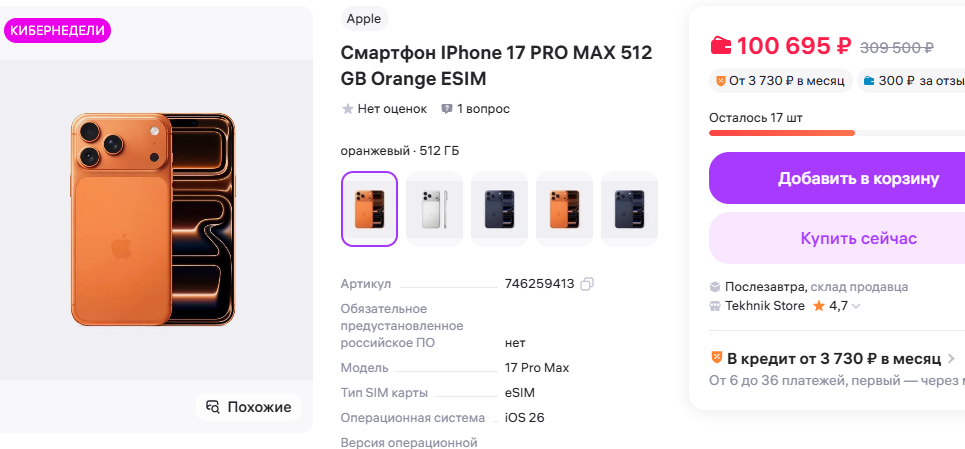Viewport: 965px width, 449px height.
Task: Expand the credit offer arrow
Action: (x=951, y=358)
